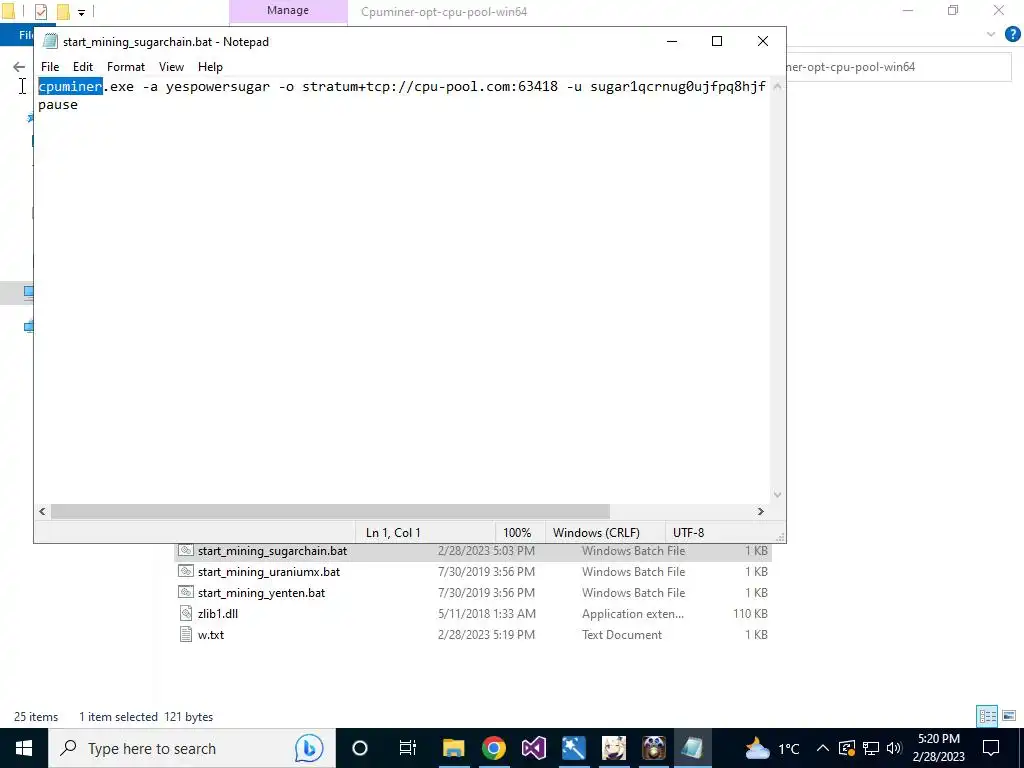The image size is (1024, 768).
Task: Open the Quick Access Toolbar dropdown arrow
Action: tap(82, 12)
